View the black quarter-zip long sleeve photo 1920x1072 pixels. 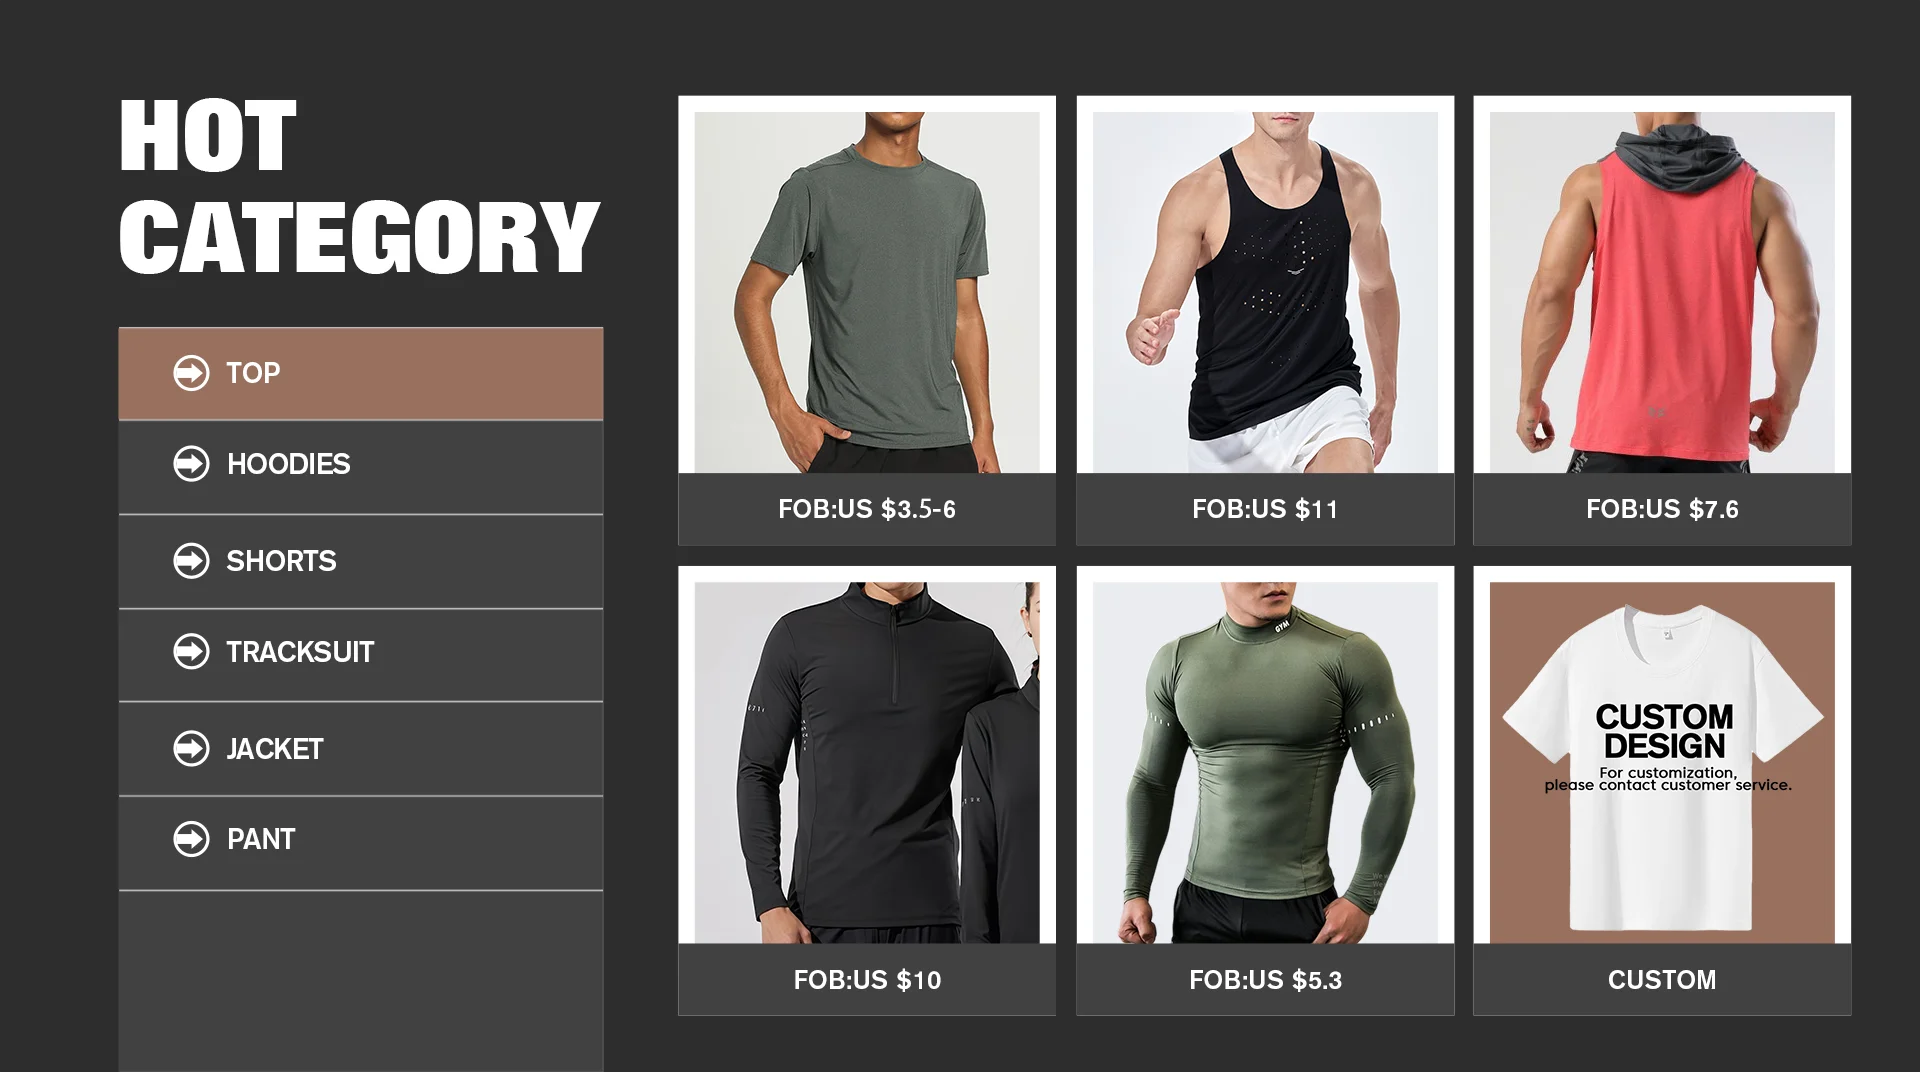click(867, 763)
